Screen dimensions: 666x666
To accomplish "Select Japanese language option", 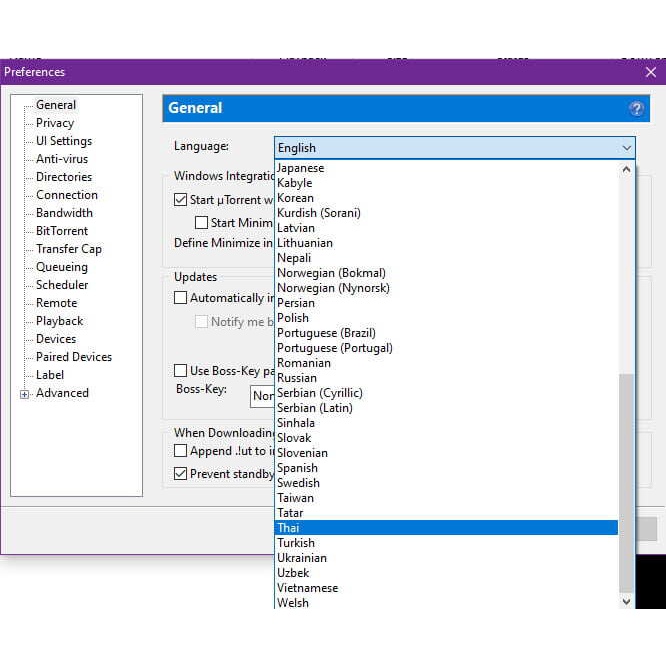I will point(301,168).
